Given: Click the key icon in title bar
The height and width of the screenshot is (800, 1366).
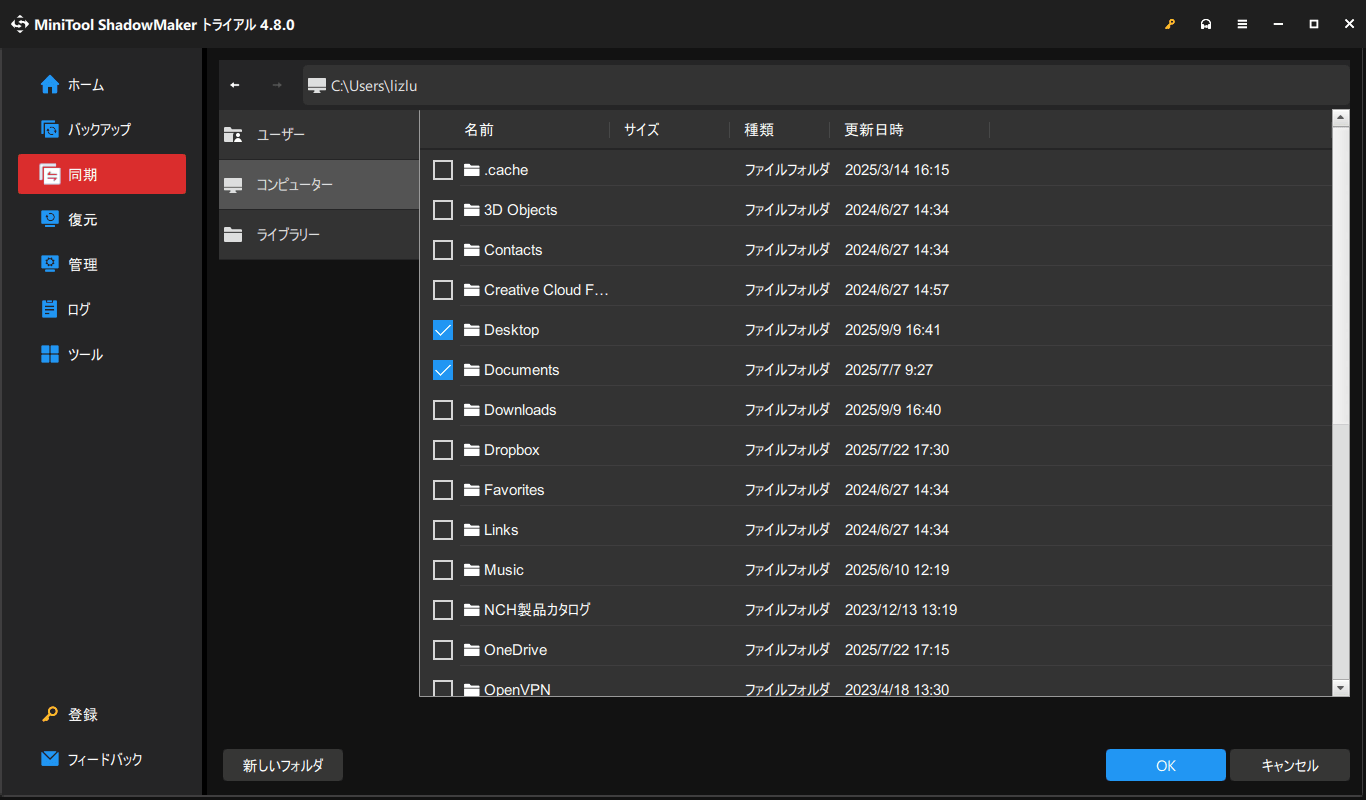Looking at the screenshot, I should (x=1170, y=25).
